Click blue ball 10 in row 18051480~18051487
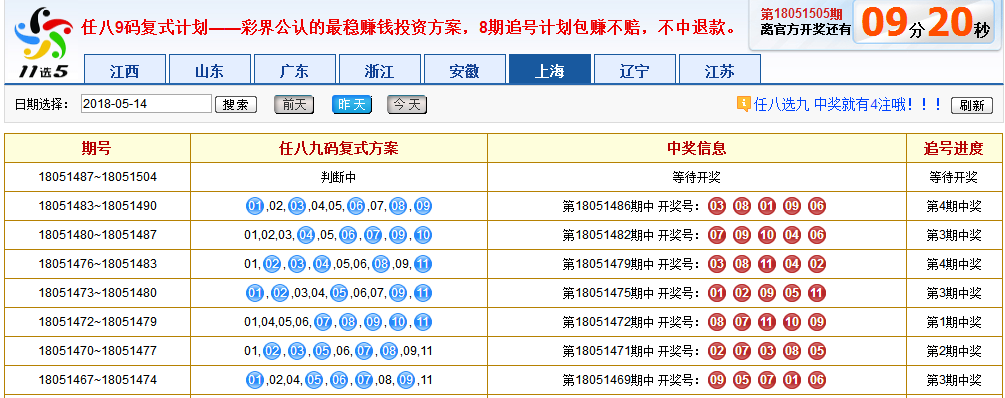The height and width of the screenshot is (398, 1005). point(423,235)
